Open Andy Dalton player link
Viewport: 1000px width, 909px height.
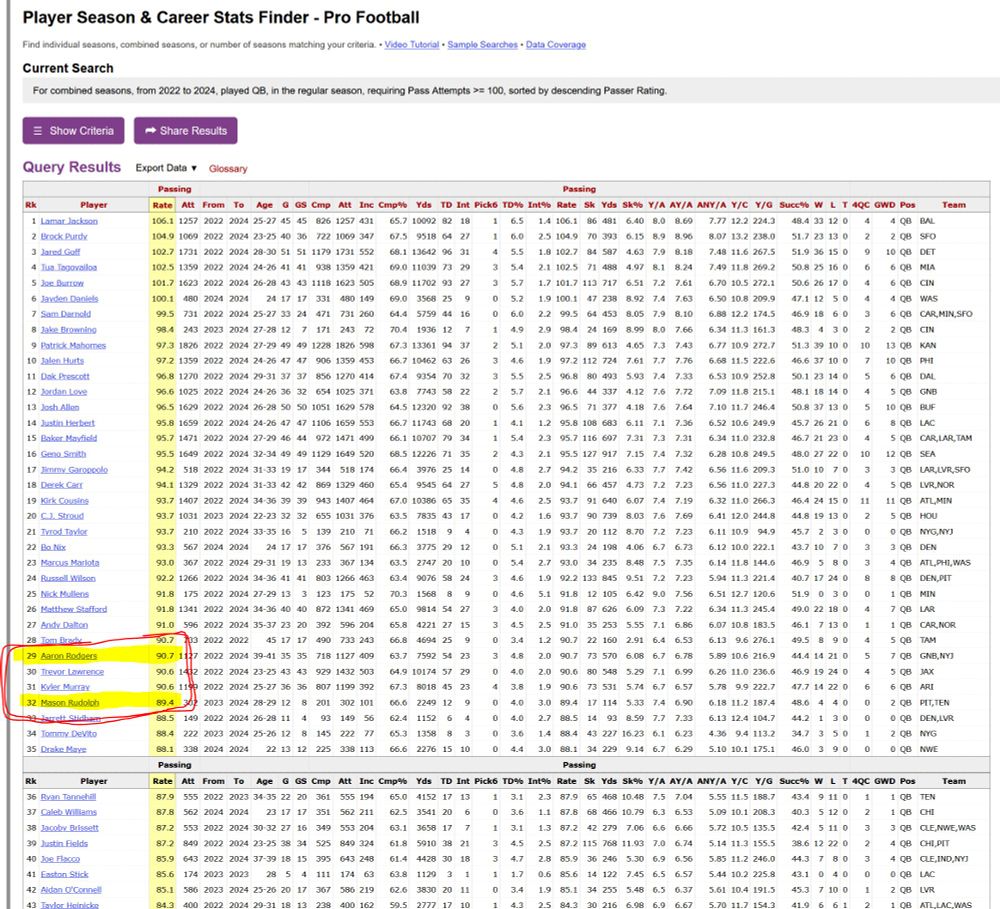tap(64, 625)
